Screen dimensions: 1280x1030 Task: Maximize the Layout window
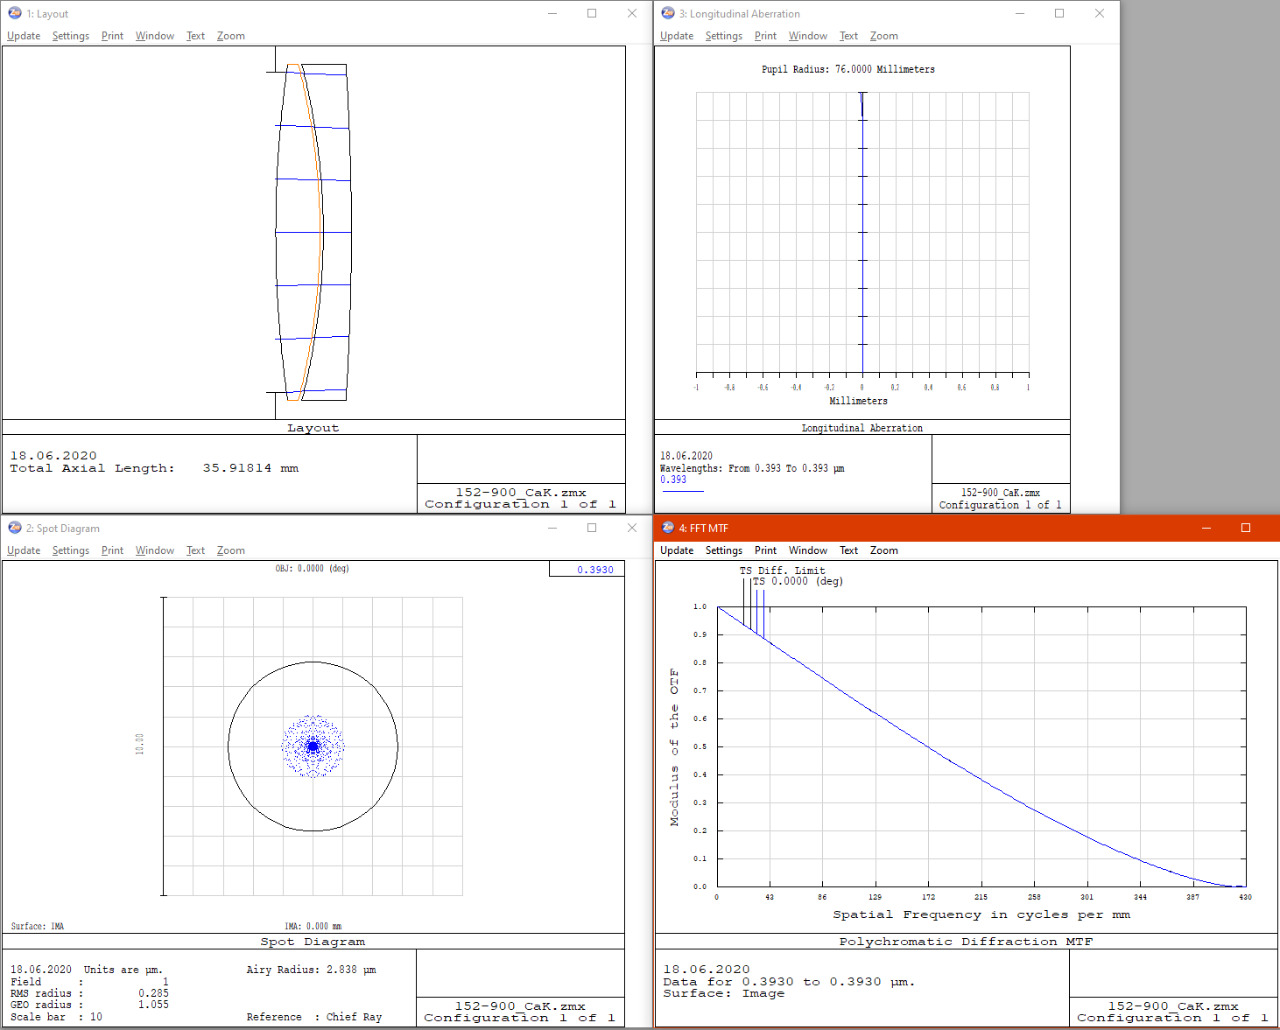(592, 13)
